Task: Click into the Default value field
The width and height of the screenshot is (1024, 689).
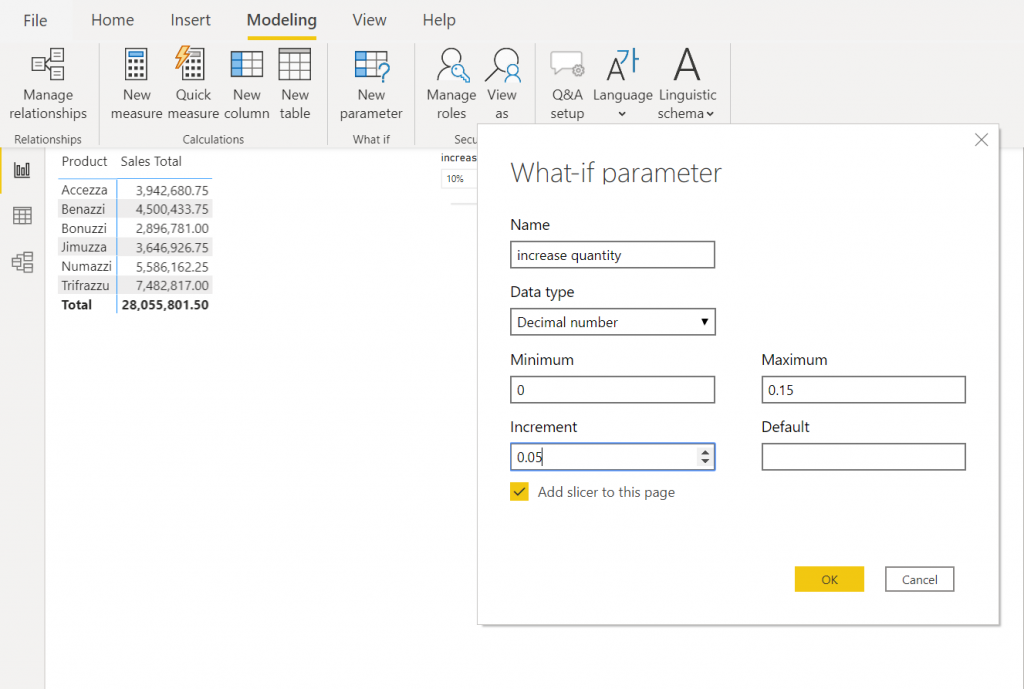Action: click(x=863, y=457)
